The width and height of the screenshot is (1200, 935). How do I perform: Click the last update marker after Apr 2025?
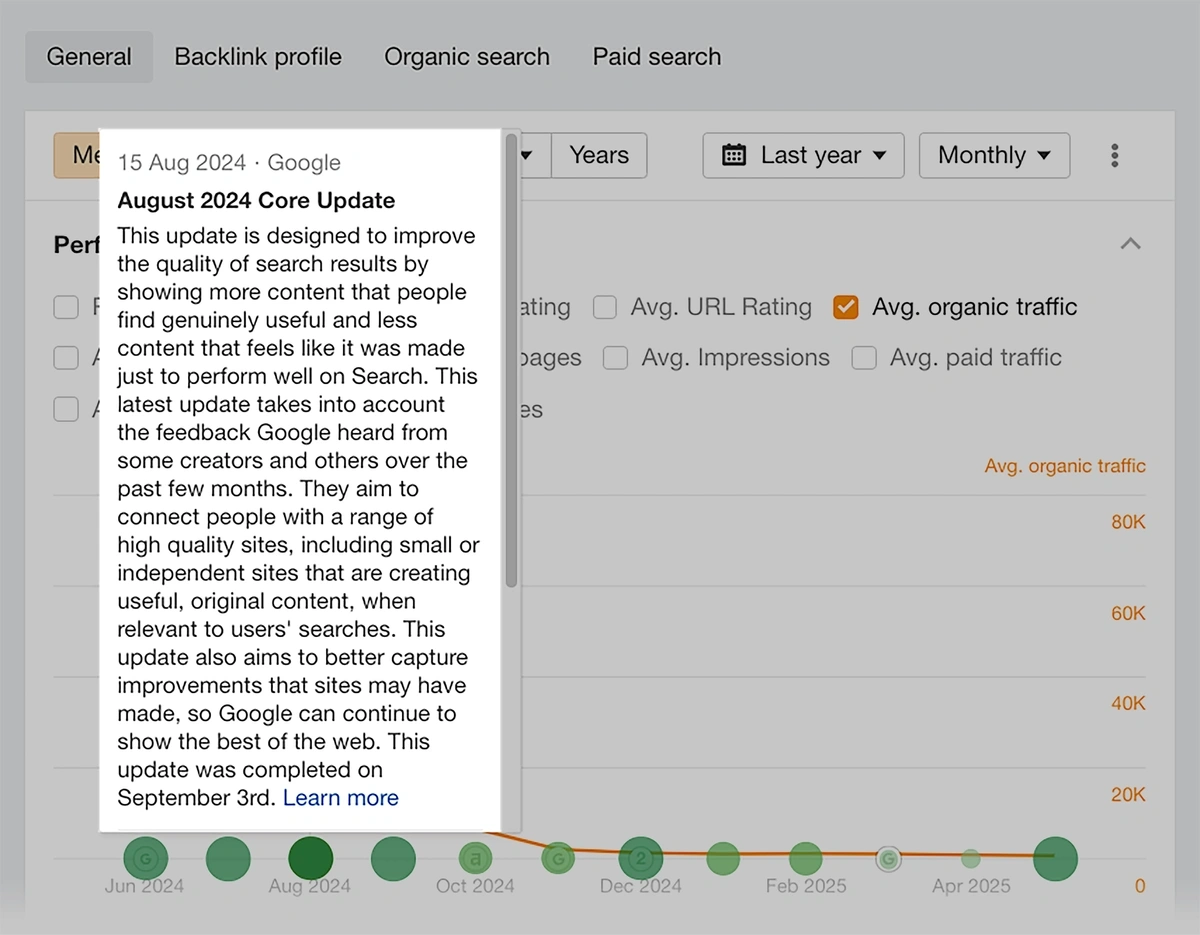click(1054, 858)
